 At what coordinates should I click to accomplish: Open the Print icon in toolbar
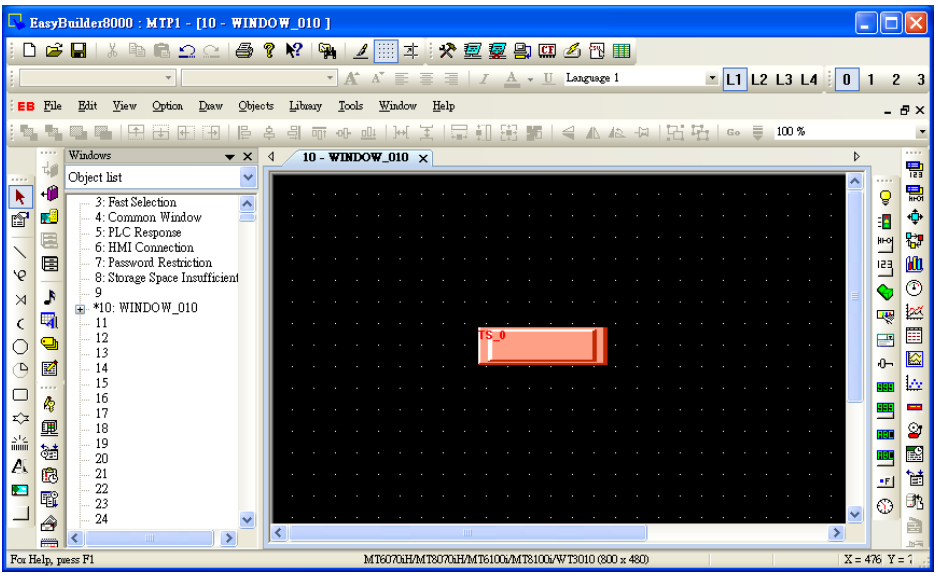pos(244,51)
